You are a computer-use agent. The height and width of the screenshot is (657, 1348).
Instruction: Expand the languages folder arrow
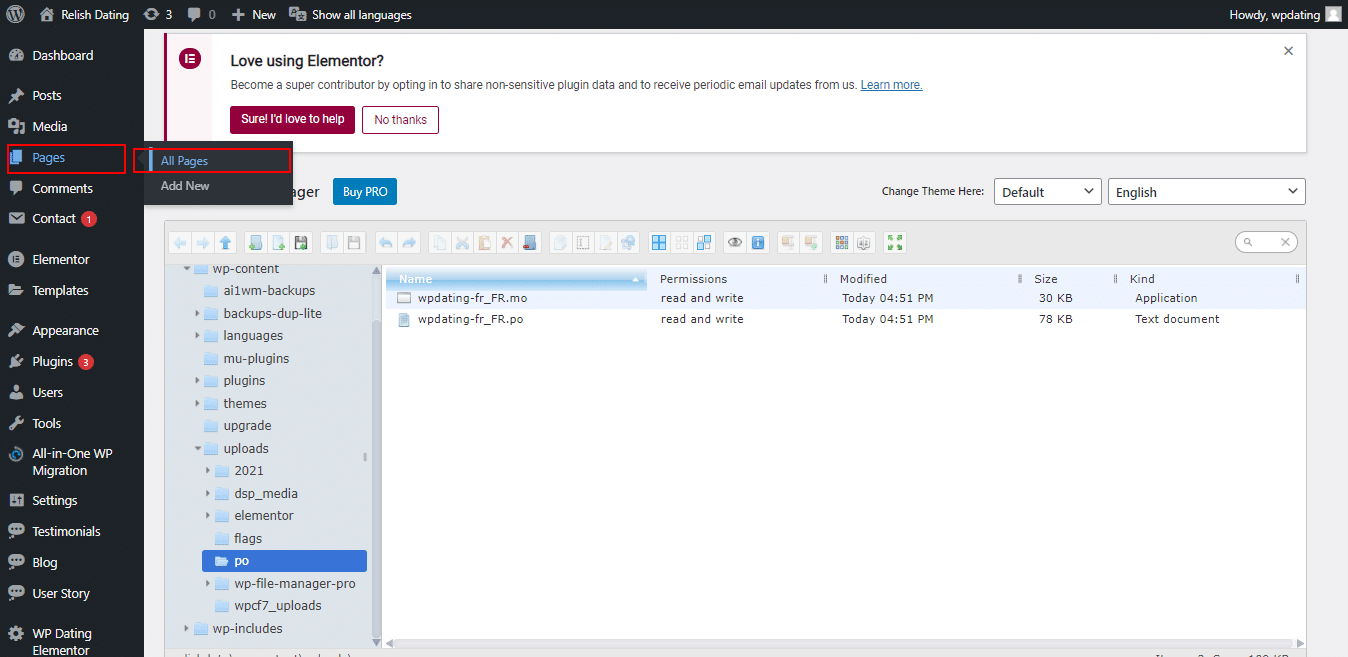(x=198, y=336)
